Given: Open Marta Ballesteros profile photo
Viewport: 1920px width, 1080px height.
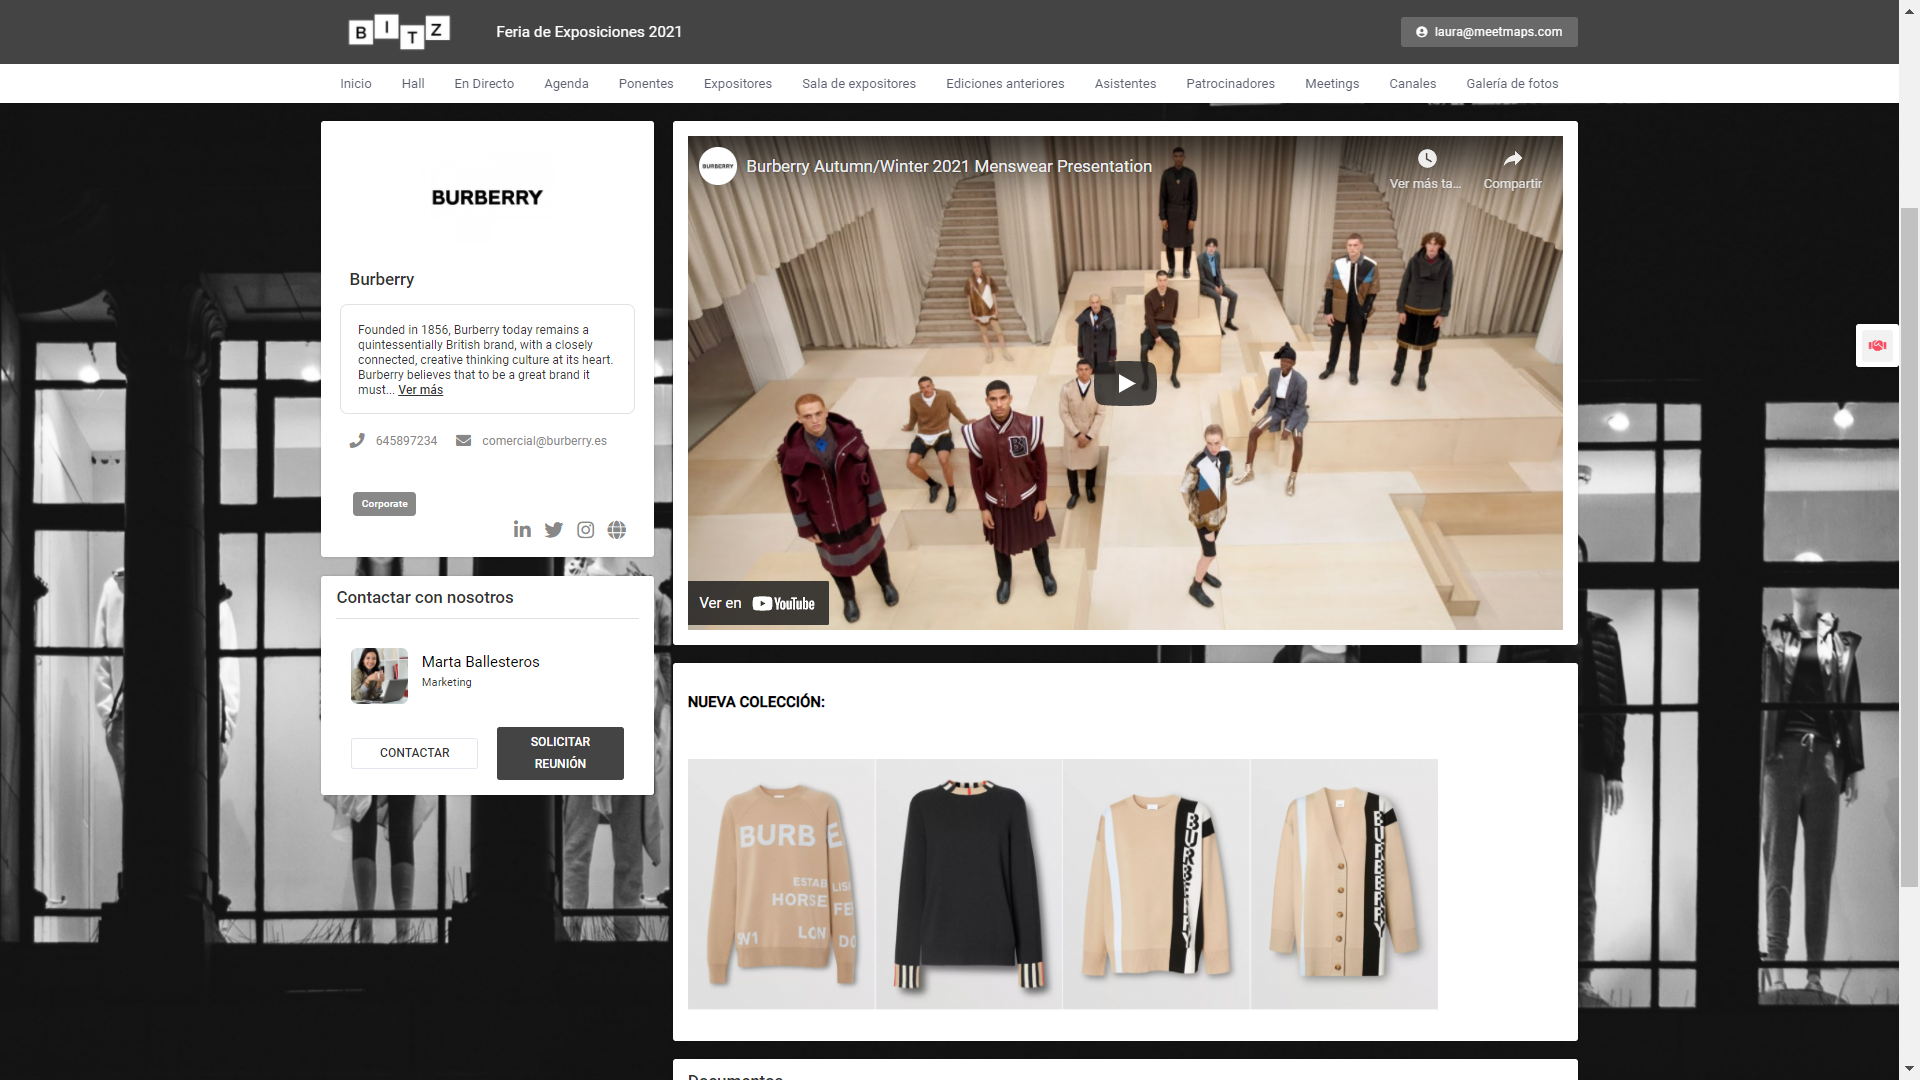Looking at the screenshot, I should pos(379,676).
